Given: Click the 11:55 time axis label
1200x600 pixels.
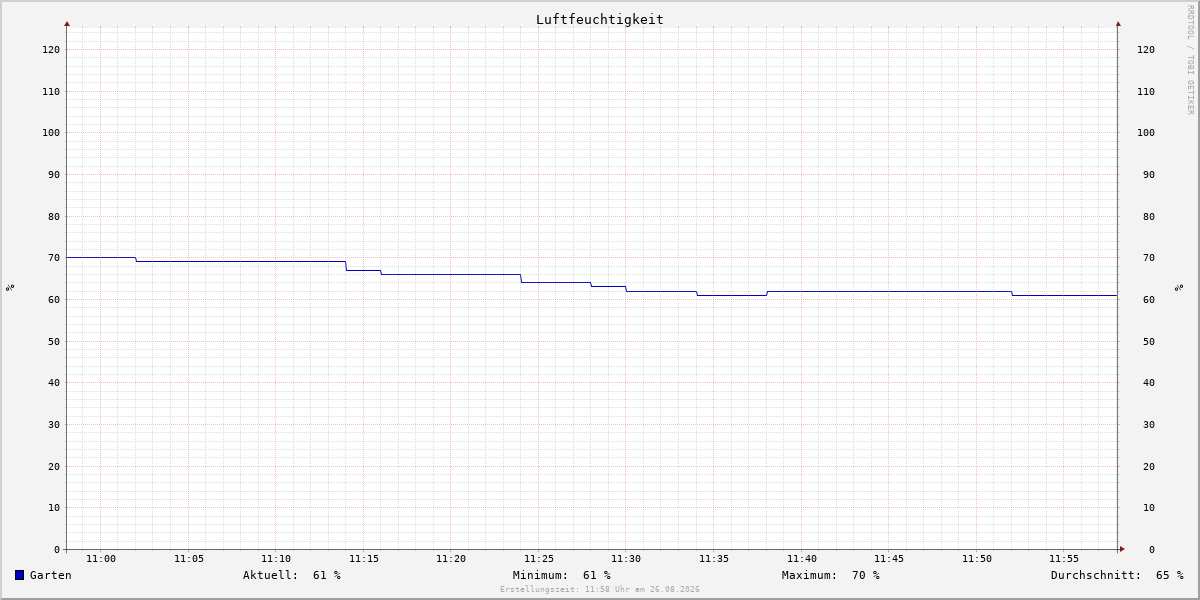Looking at the screenshot, I should 1064,559.
